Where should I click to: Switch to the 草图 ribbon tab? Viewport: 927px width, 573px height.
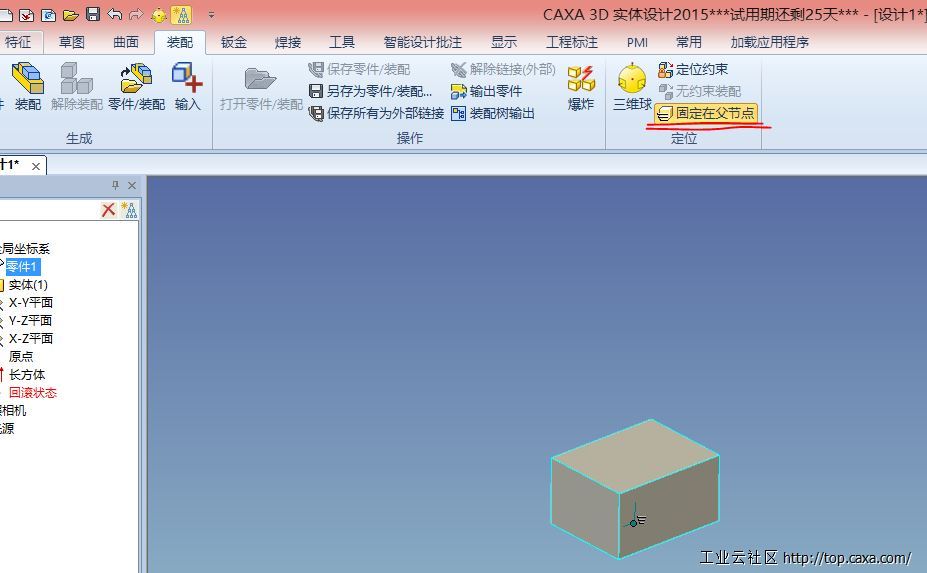pos(72,42)
